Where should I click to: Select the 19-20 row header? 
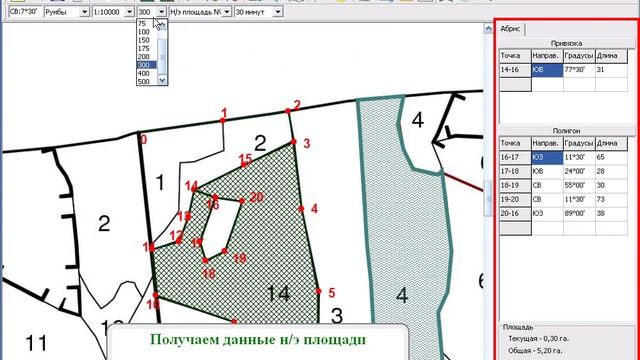point(516,200)
